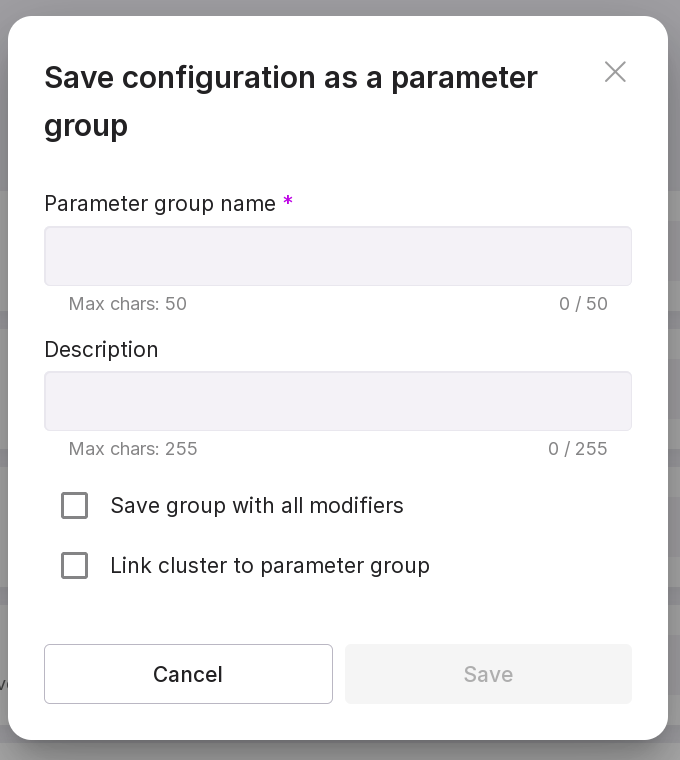Click the '0 / 255' character counter

tap(577, 449)
